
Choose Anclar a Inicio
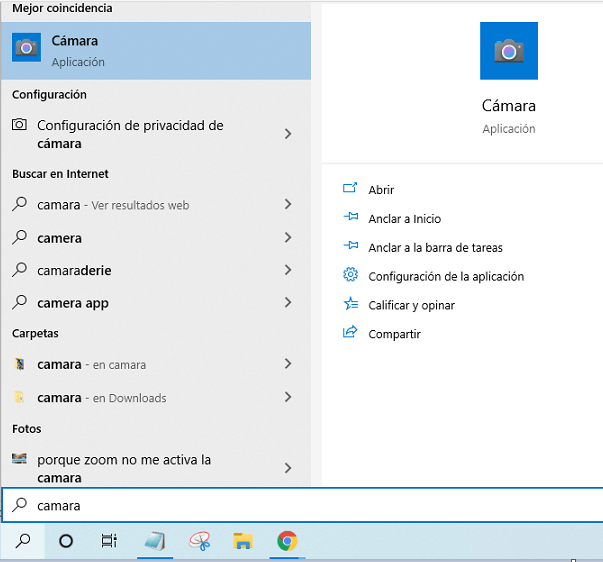tap(405, 218)
